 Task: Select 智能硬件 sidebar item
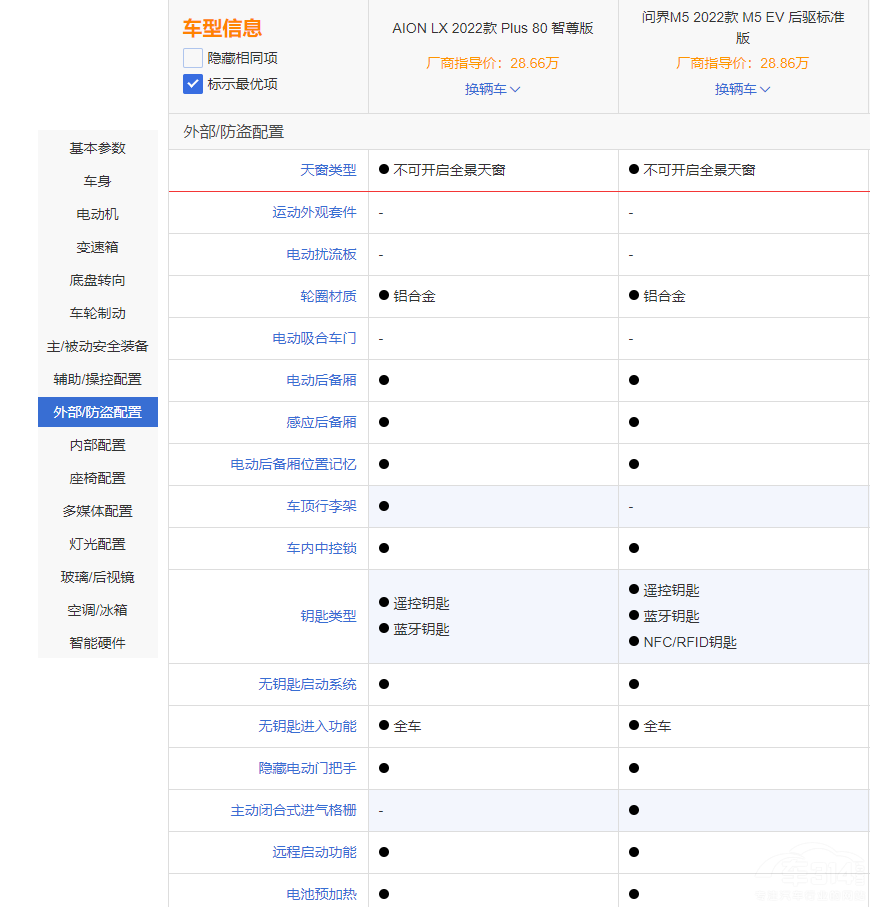pos(98,643)
